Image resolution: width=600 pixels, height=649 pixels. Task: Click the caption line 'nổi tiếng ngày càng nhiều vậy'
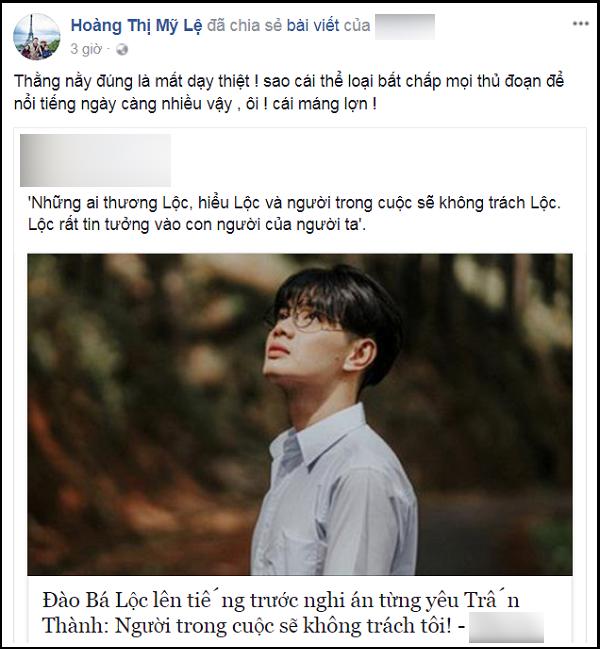click(x=195, y=104)
